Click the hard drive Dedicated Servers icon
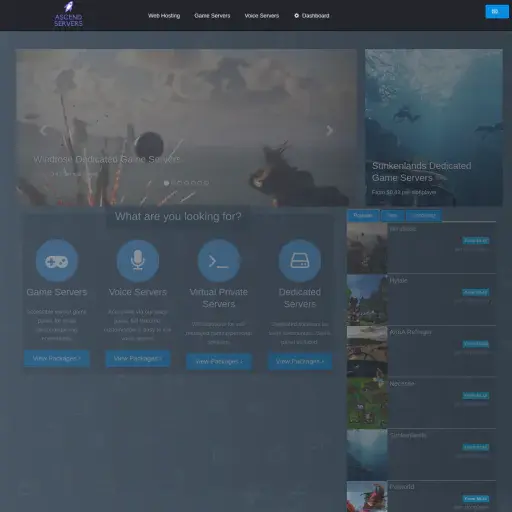The width and height of the screenshot is (512, 512). click(x=300, y=261)
